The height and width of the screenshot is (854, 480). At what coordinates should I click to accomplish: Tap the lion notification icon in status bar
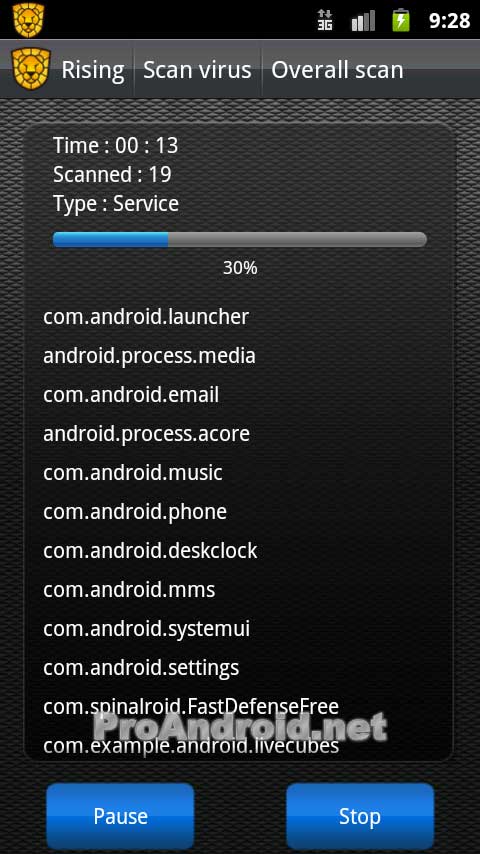click(28, 20)
